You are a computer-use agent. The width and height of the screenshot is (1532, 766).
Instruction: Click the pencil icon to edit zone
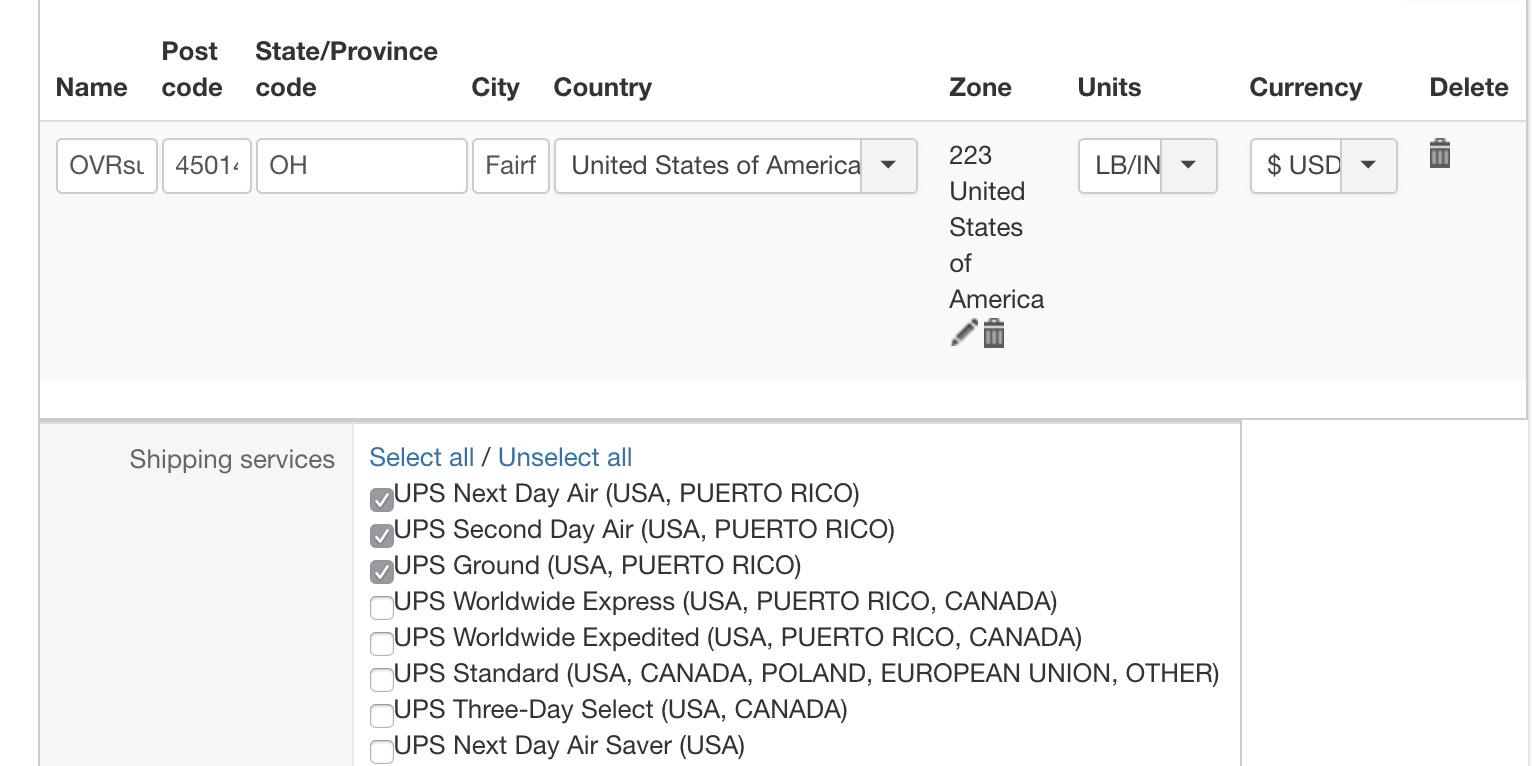(x=963, y=333)
